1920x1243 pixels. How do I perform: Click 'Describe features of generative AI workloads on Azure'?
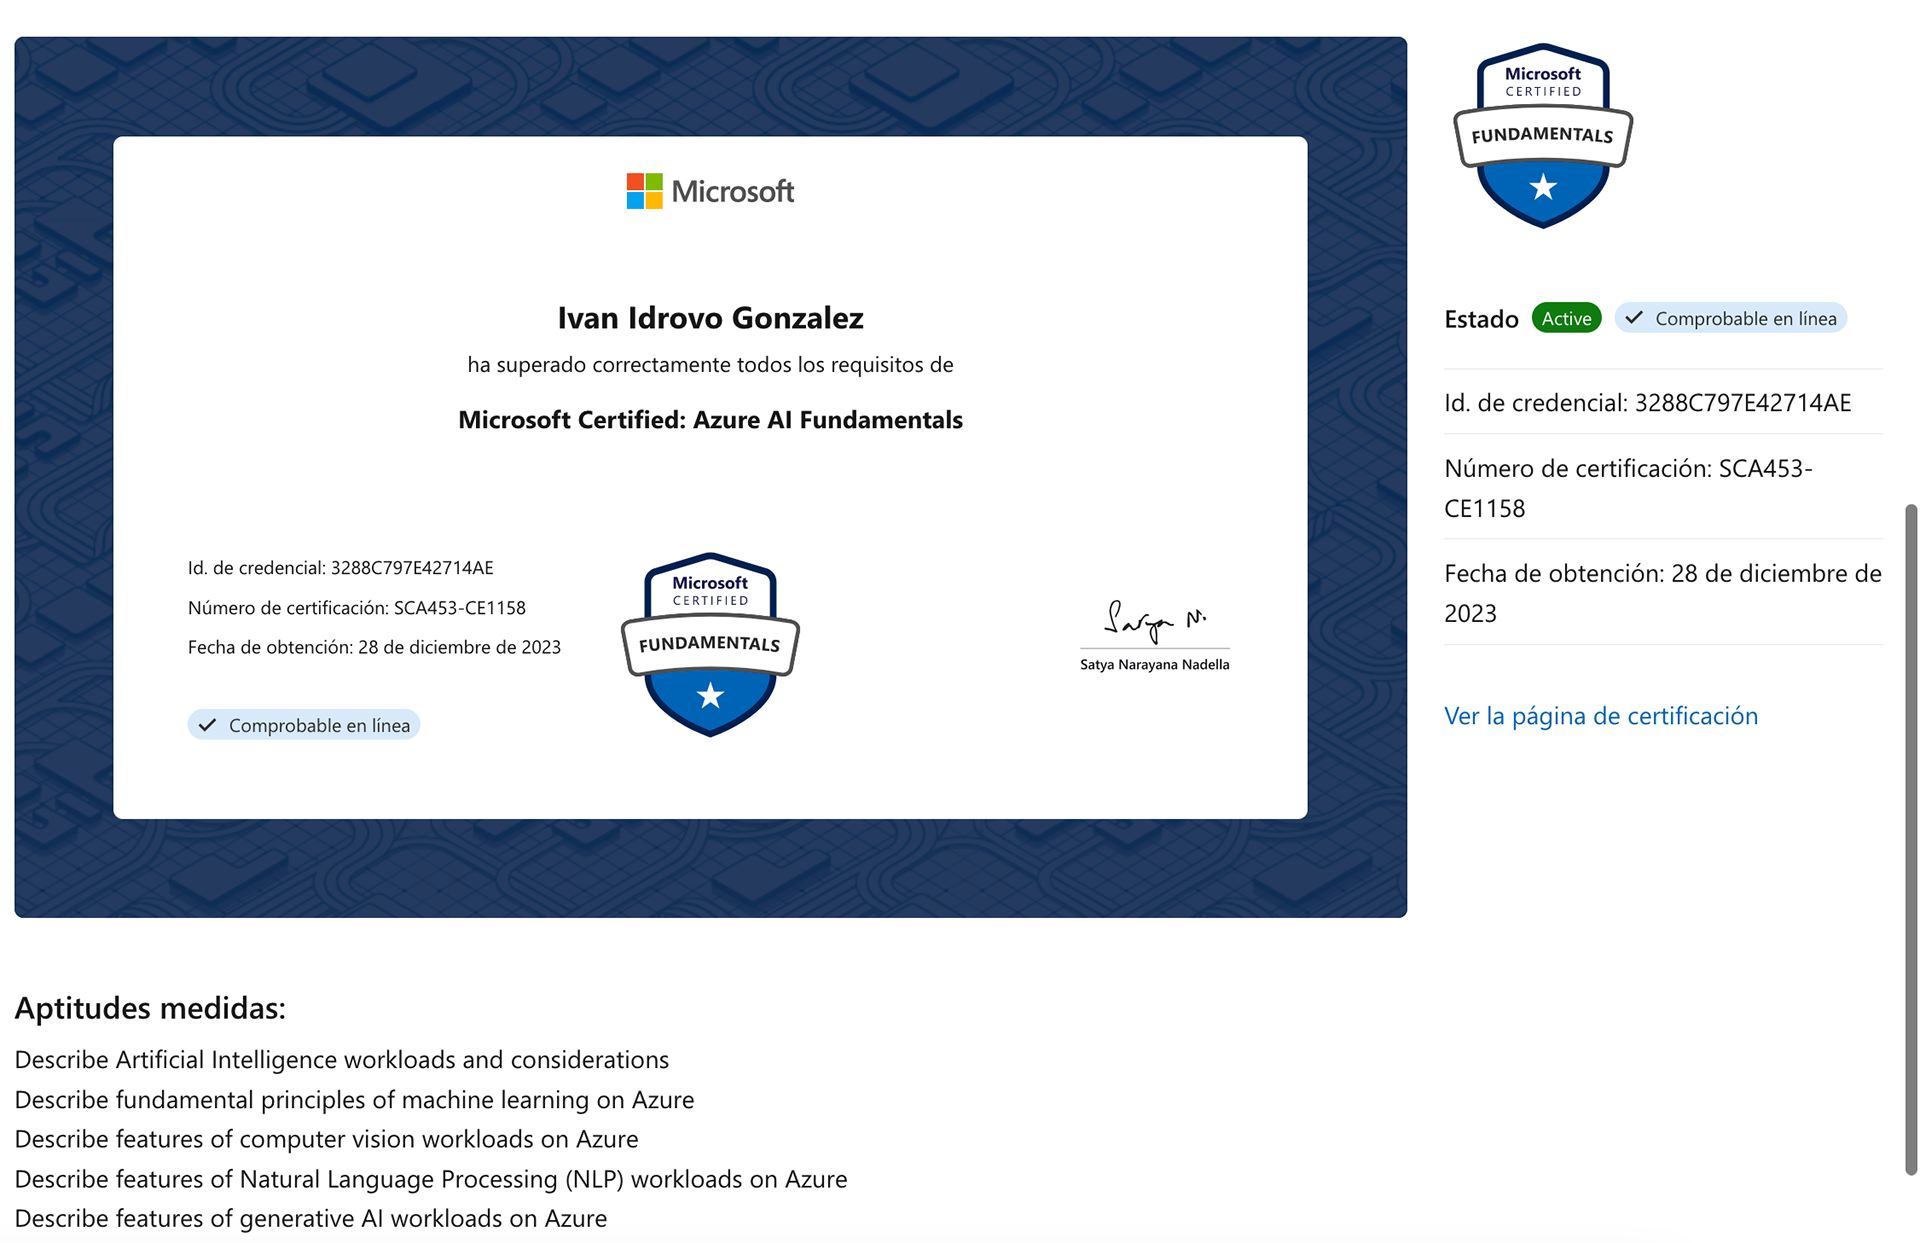tap(311, 1219)
